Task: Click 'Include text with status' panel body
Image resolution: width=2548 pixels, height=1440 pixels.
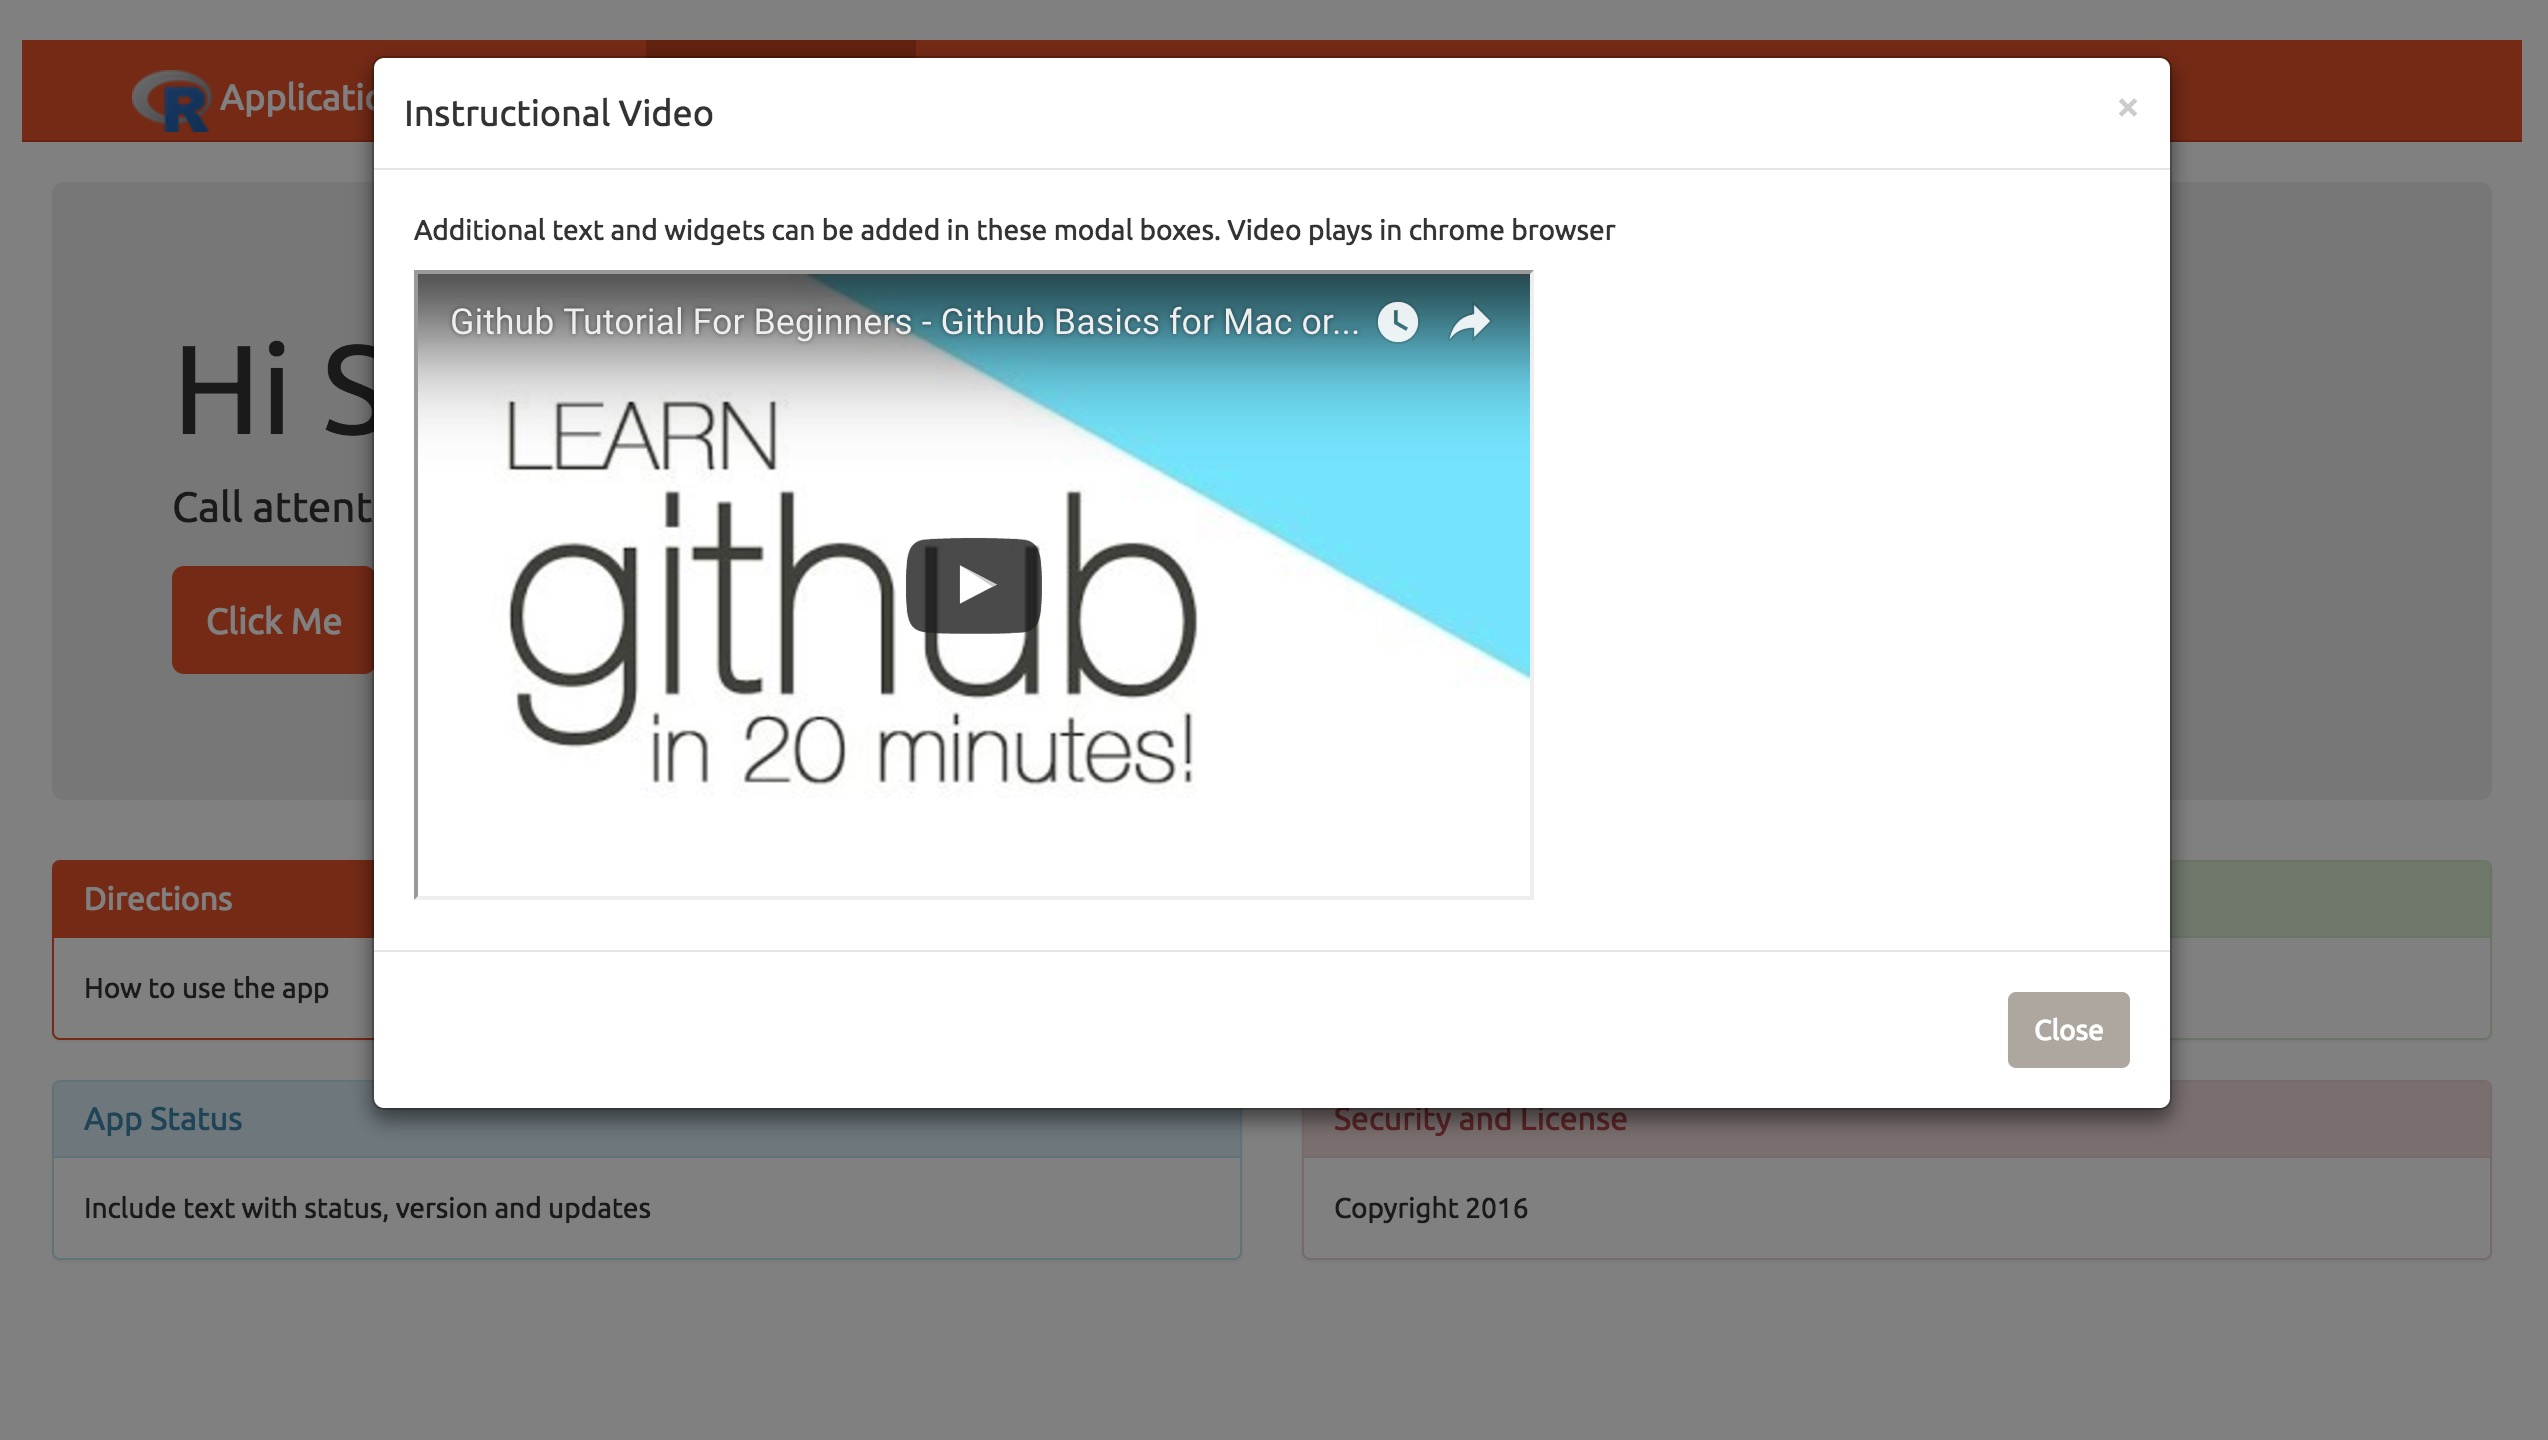Action: click(x=367, y=1208)
